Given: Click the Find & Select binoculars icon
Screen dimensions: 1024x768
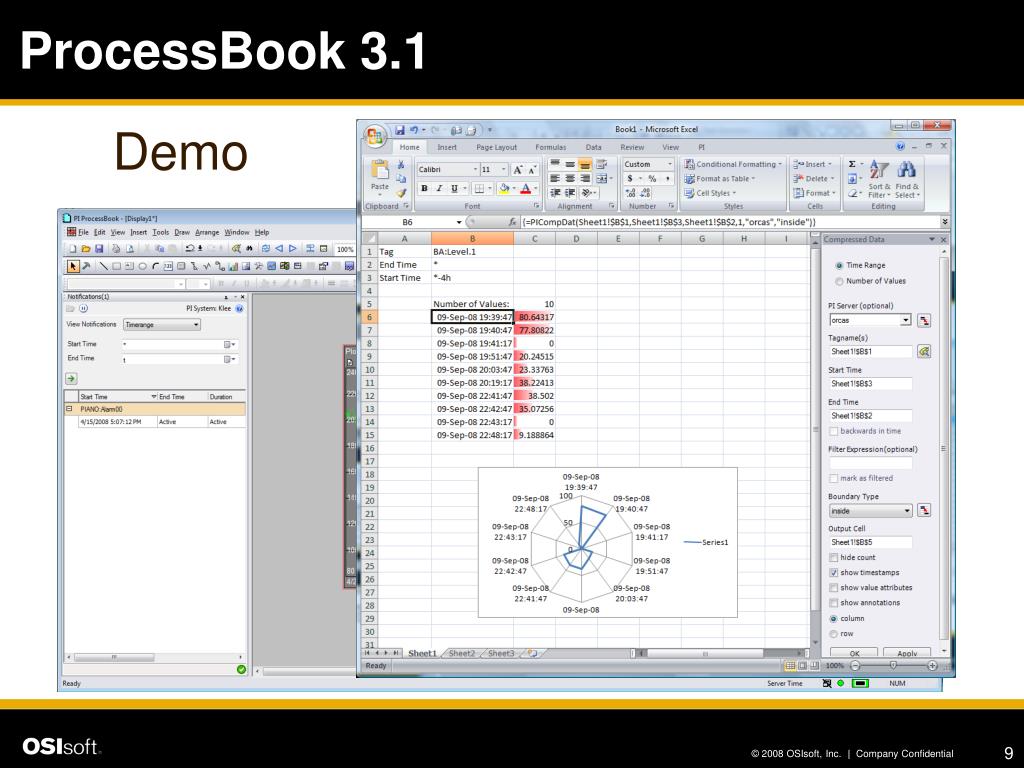Looking at the screenshot, I should [x=906, y=170].
